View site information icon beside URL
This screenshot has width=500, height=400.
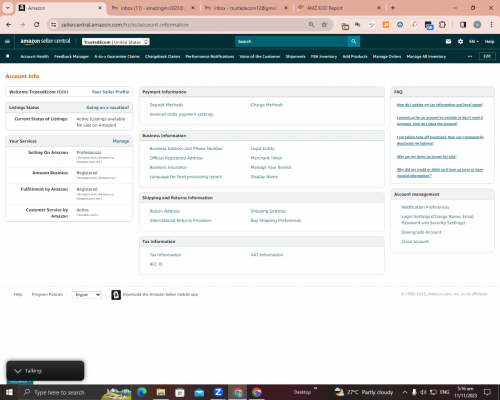(x=53, y=25)
